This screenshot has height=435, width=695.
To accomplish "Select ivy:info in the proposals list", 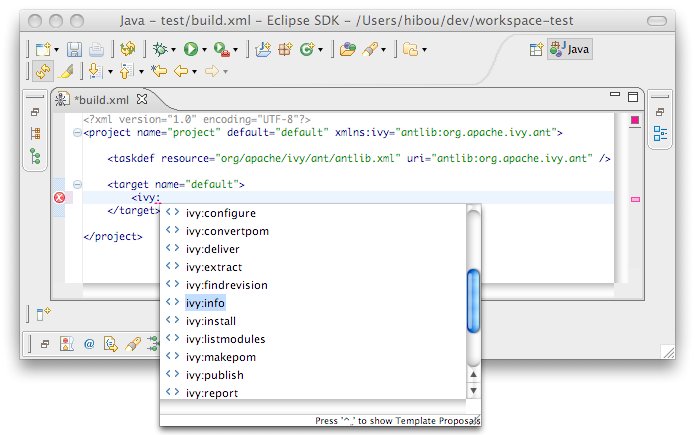I will [204, 303].
